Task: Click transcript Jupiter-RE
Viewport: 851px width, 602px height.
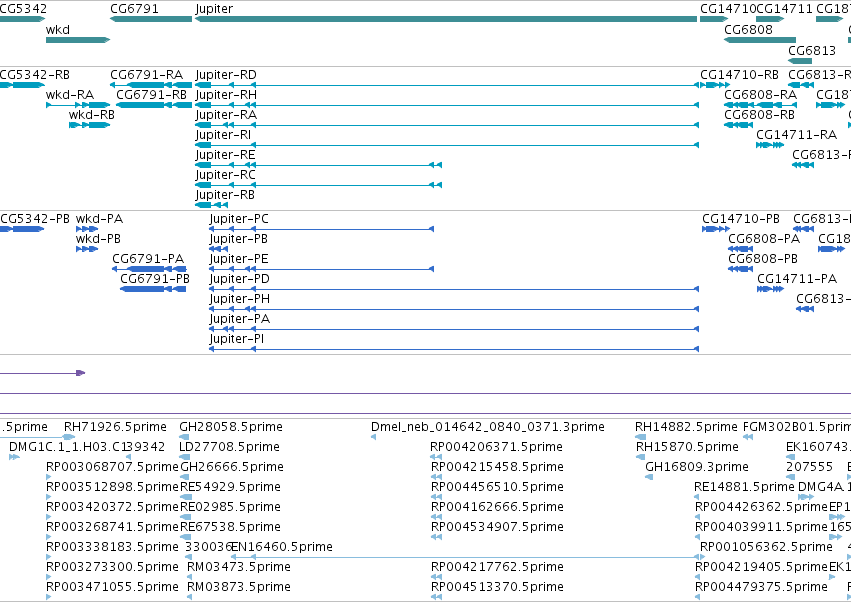Action: pyautogui.click(x=318, y=165)
